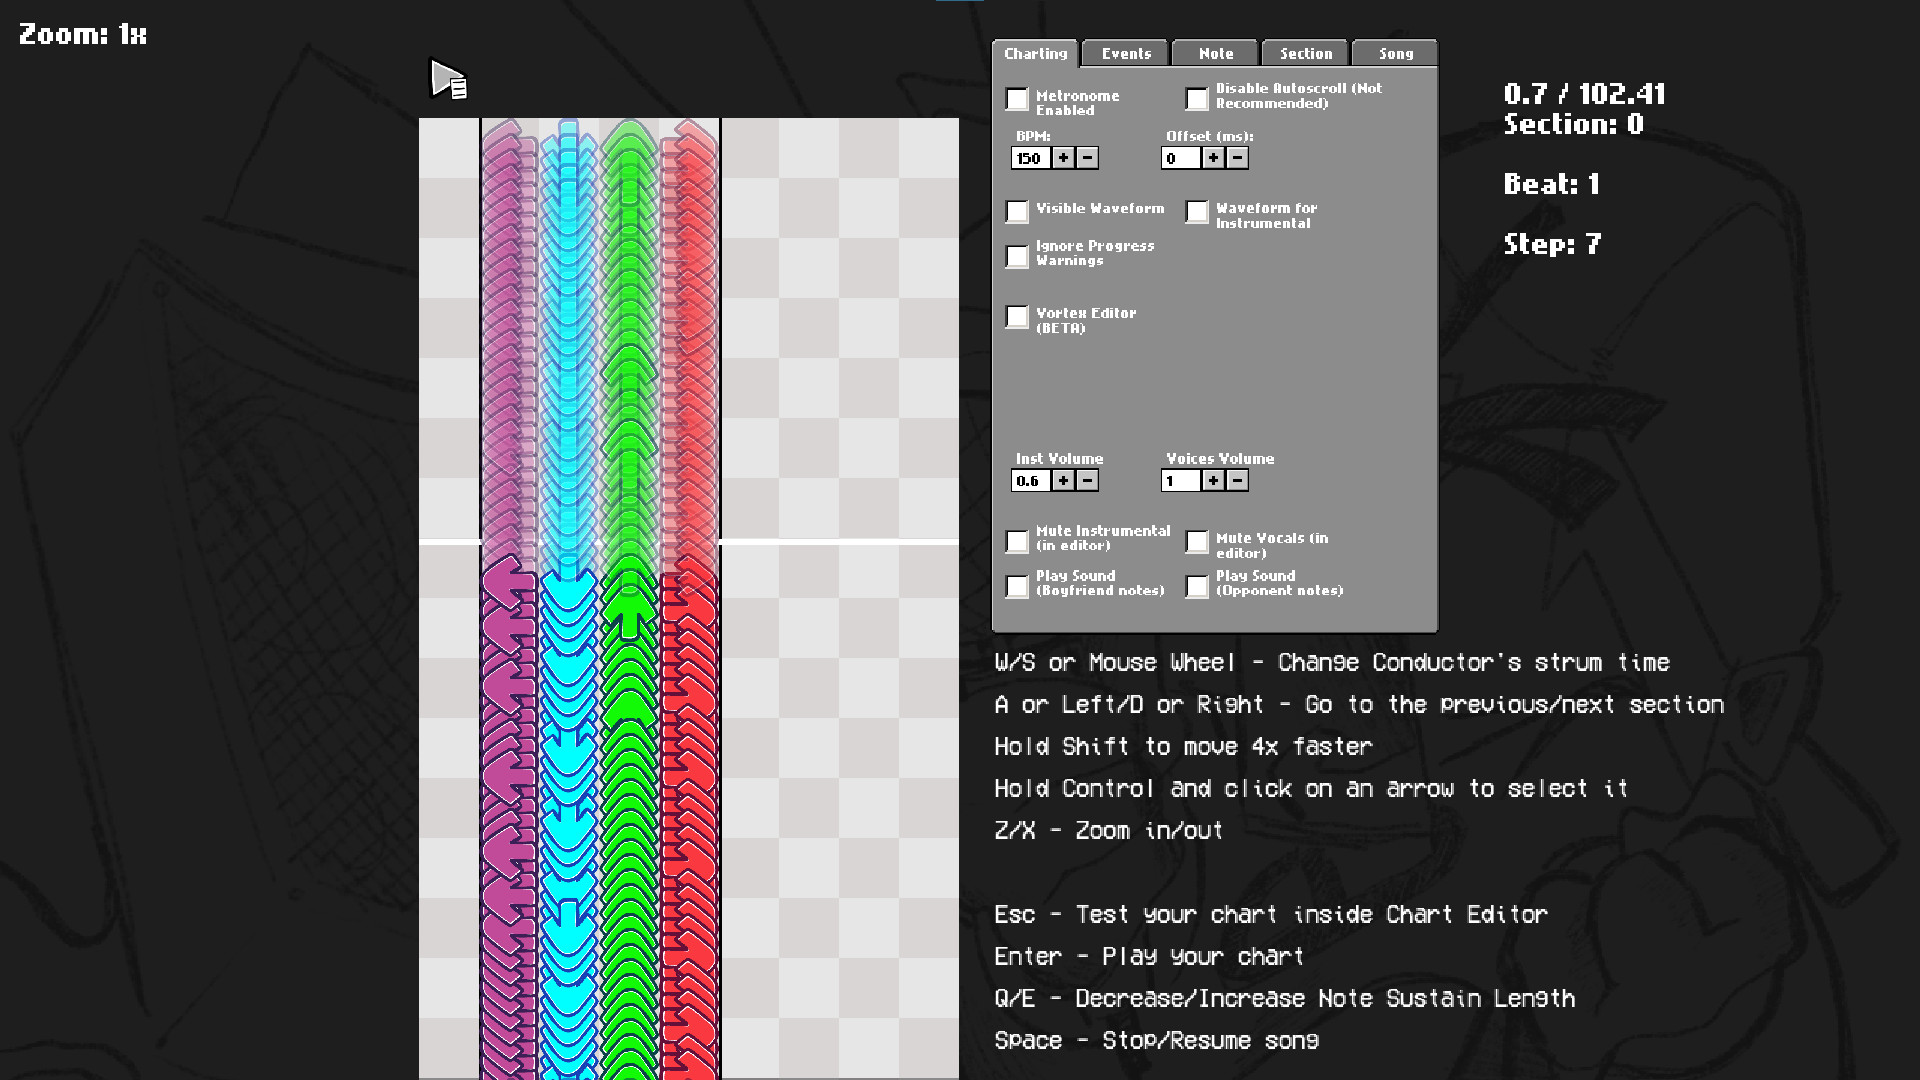
Task: Toggle Mute Instrumental in editor
Action: coord(1017,541)
